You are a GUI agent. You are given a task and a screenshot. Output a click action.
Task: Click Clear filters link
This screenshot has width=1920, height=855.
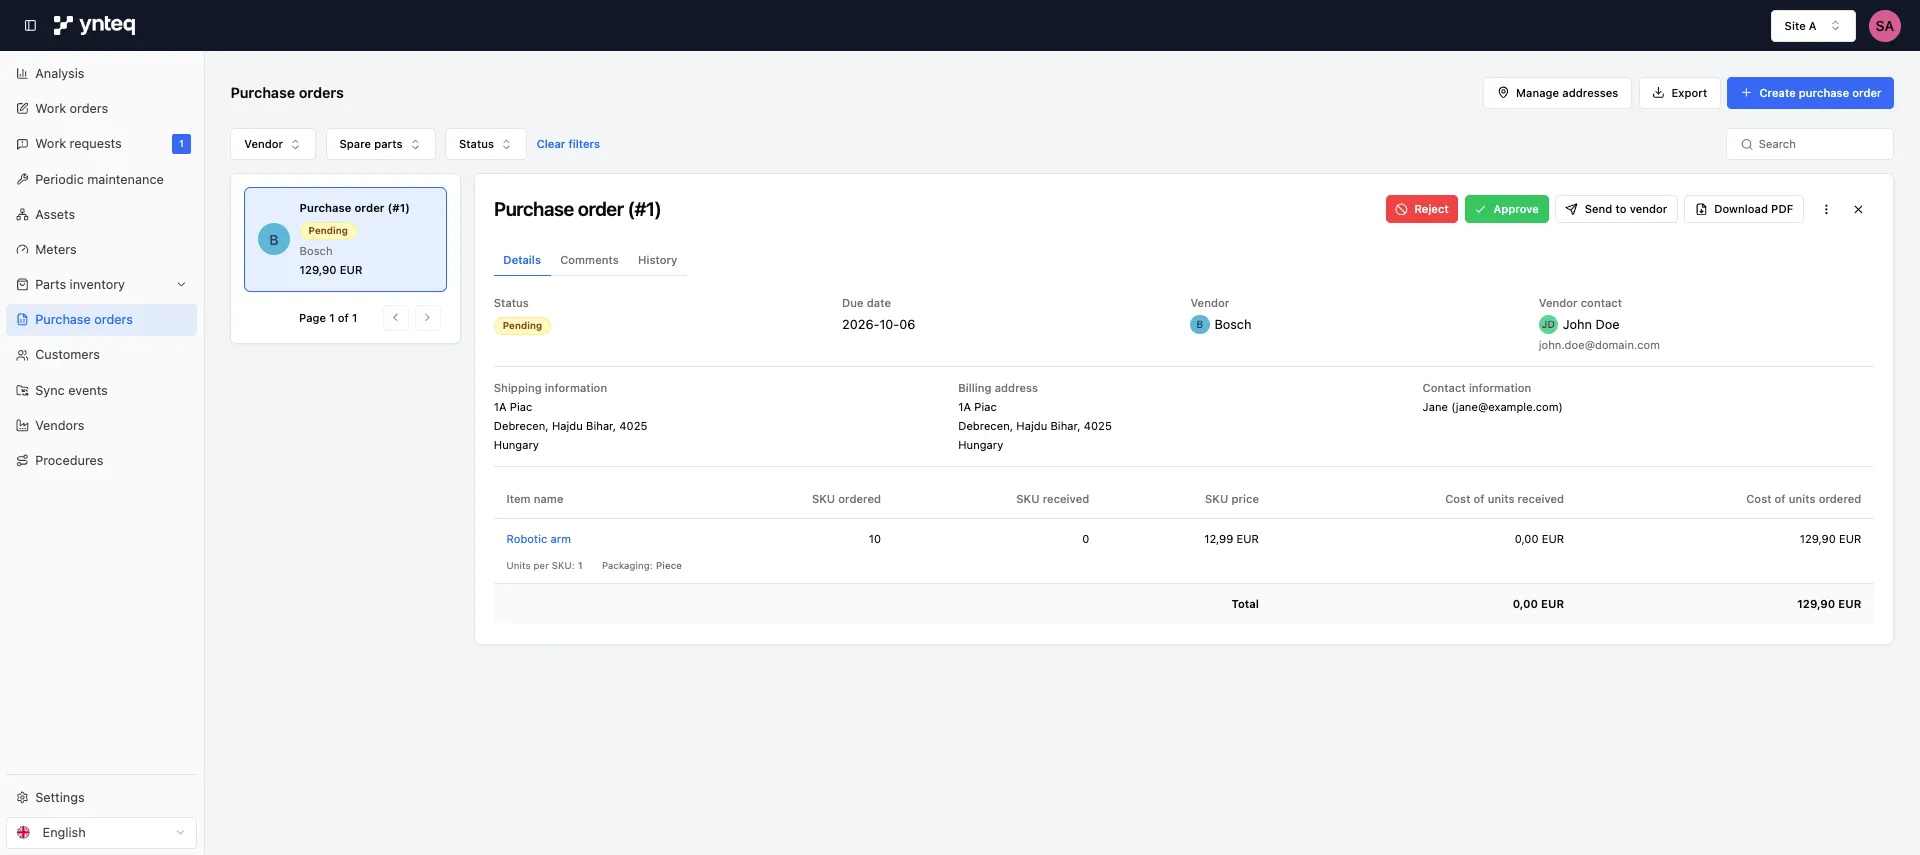(568, 144)
